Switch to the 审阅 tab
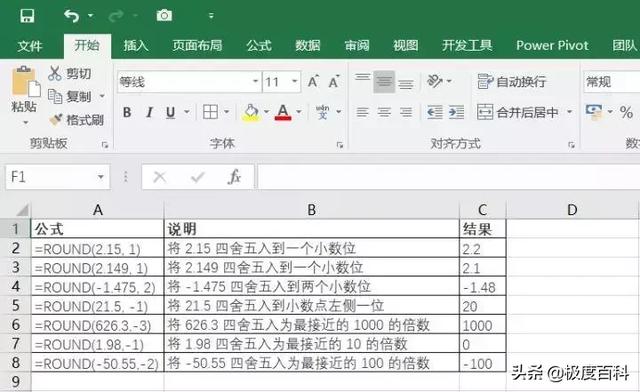Screen dimensions: 640x392 coord(357,45)
